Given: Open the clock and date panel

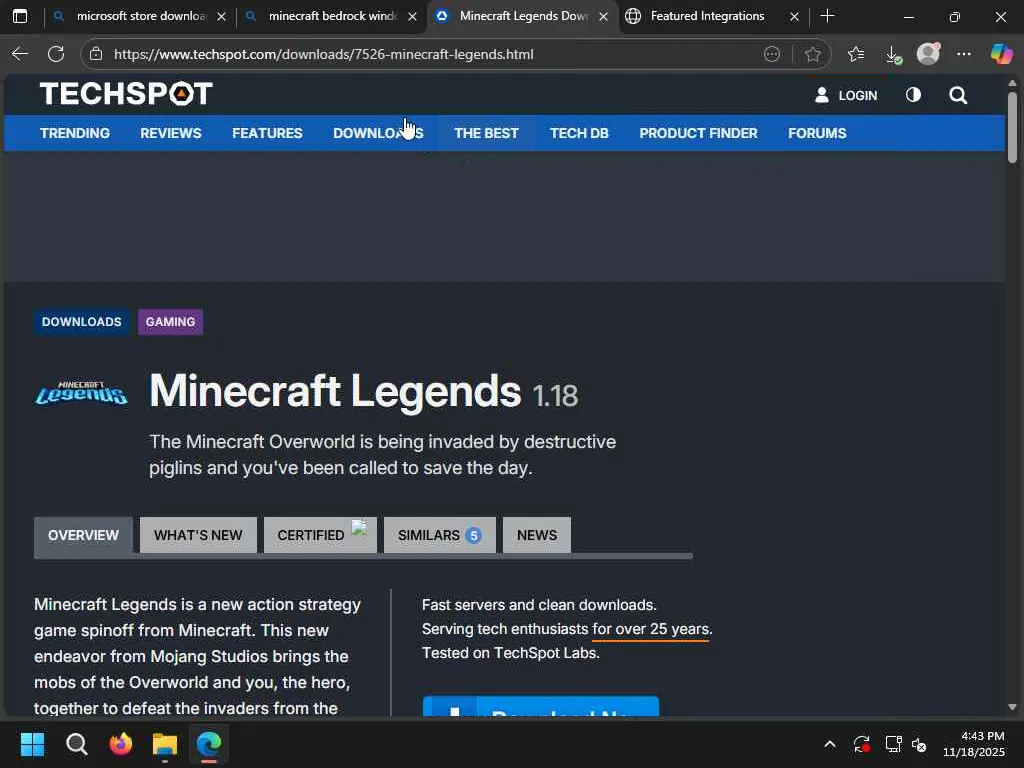Looking at the screenshot, I should coord(974,744).
